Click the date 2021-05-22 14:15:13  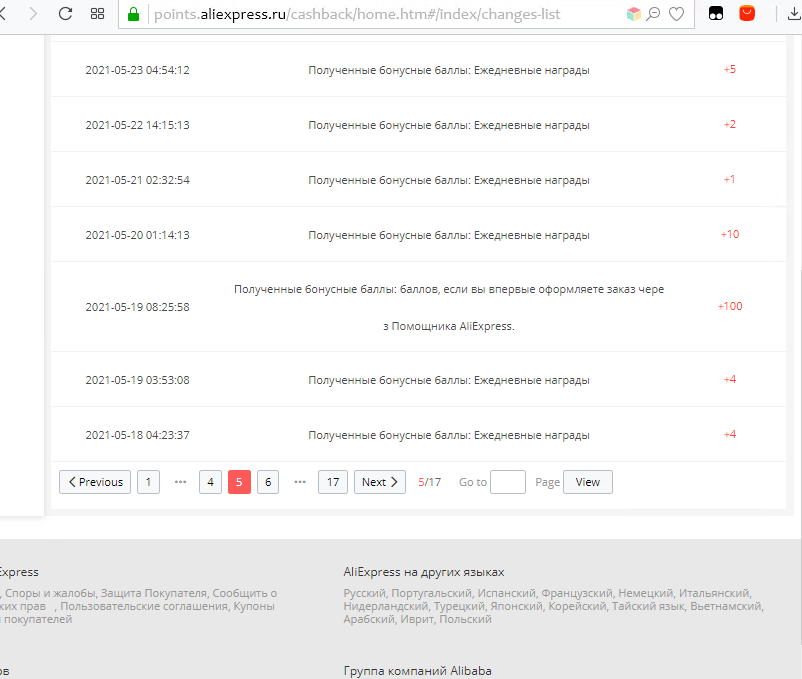tap(138, 125)
